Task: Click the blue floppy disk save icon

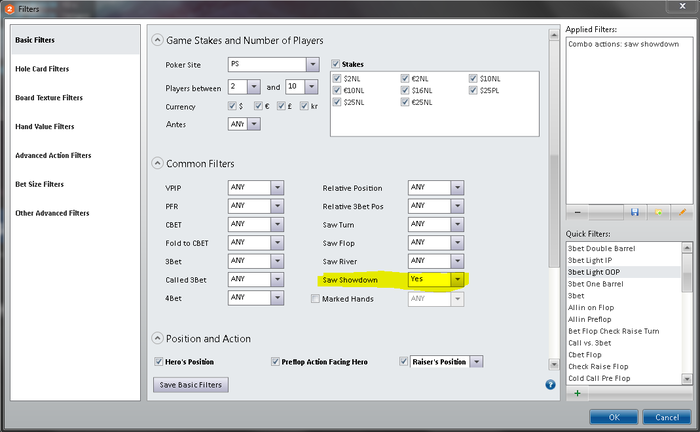Action: [x=634, y=212]
